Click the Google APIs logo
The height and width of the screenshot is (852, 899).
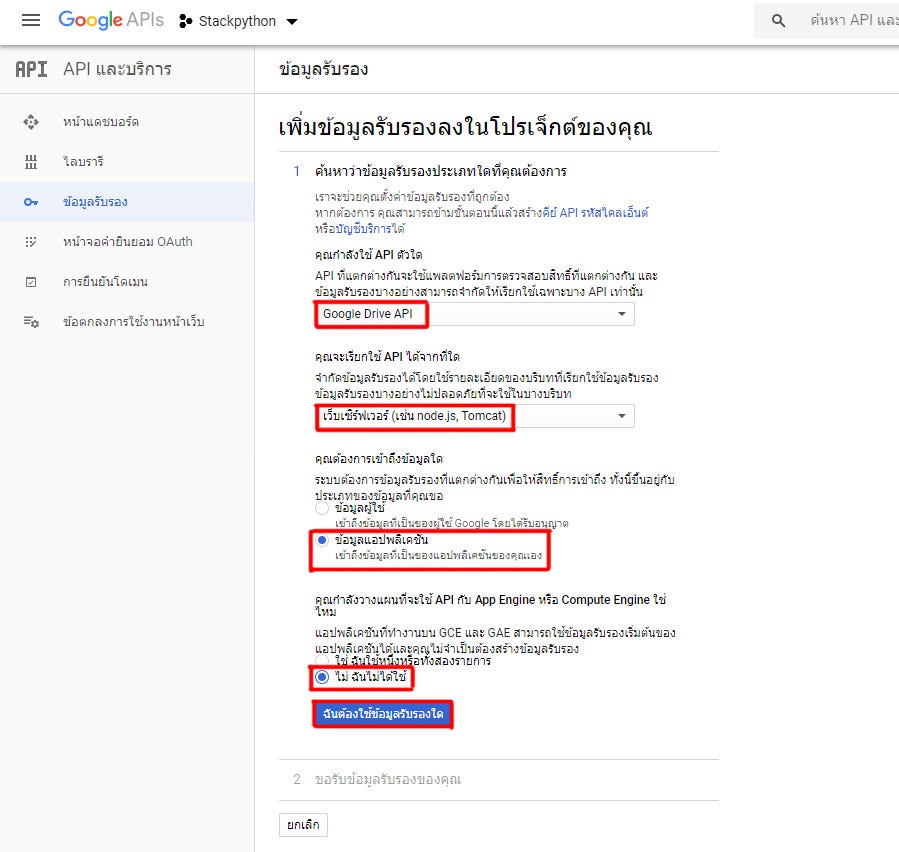tap(111, 20)
